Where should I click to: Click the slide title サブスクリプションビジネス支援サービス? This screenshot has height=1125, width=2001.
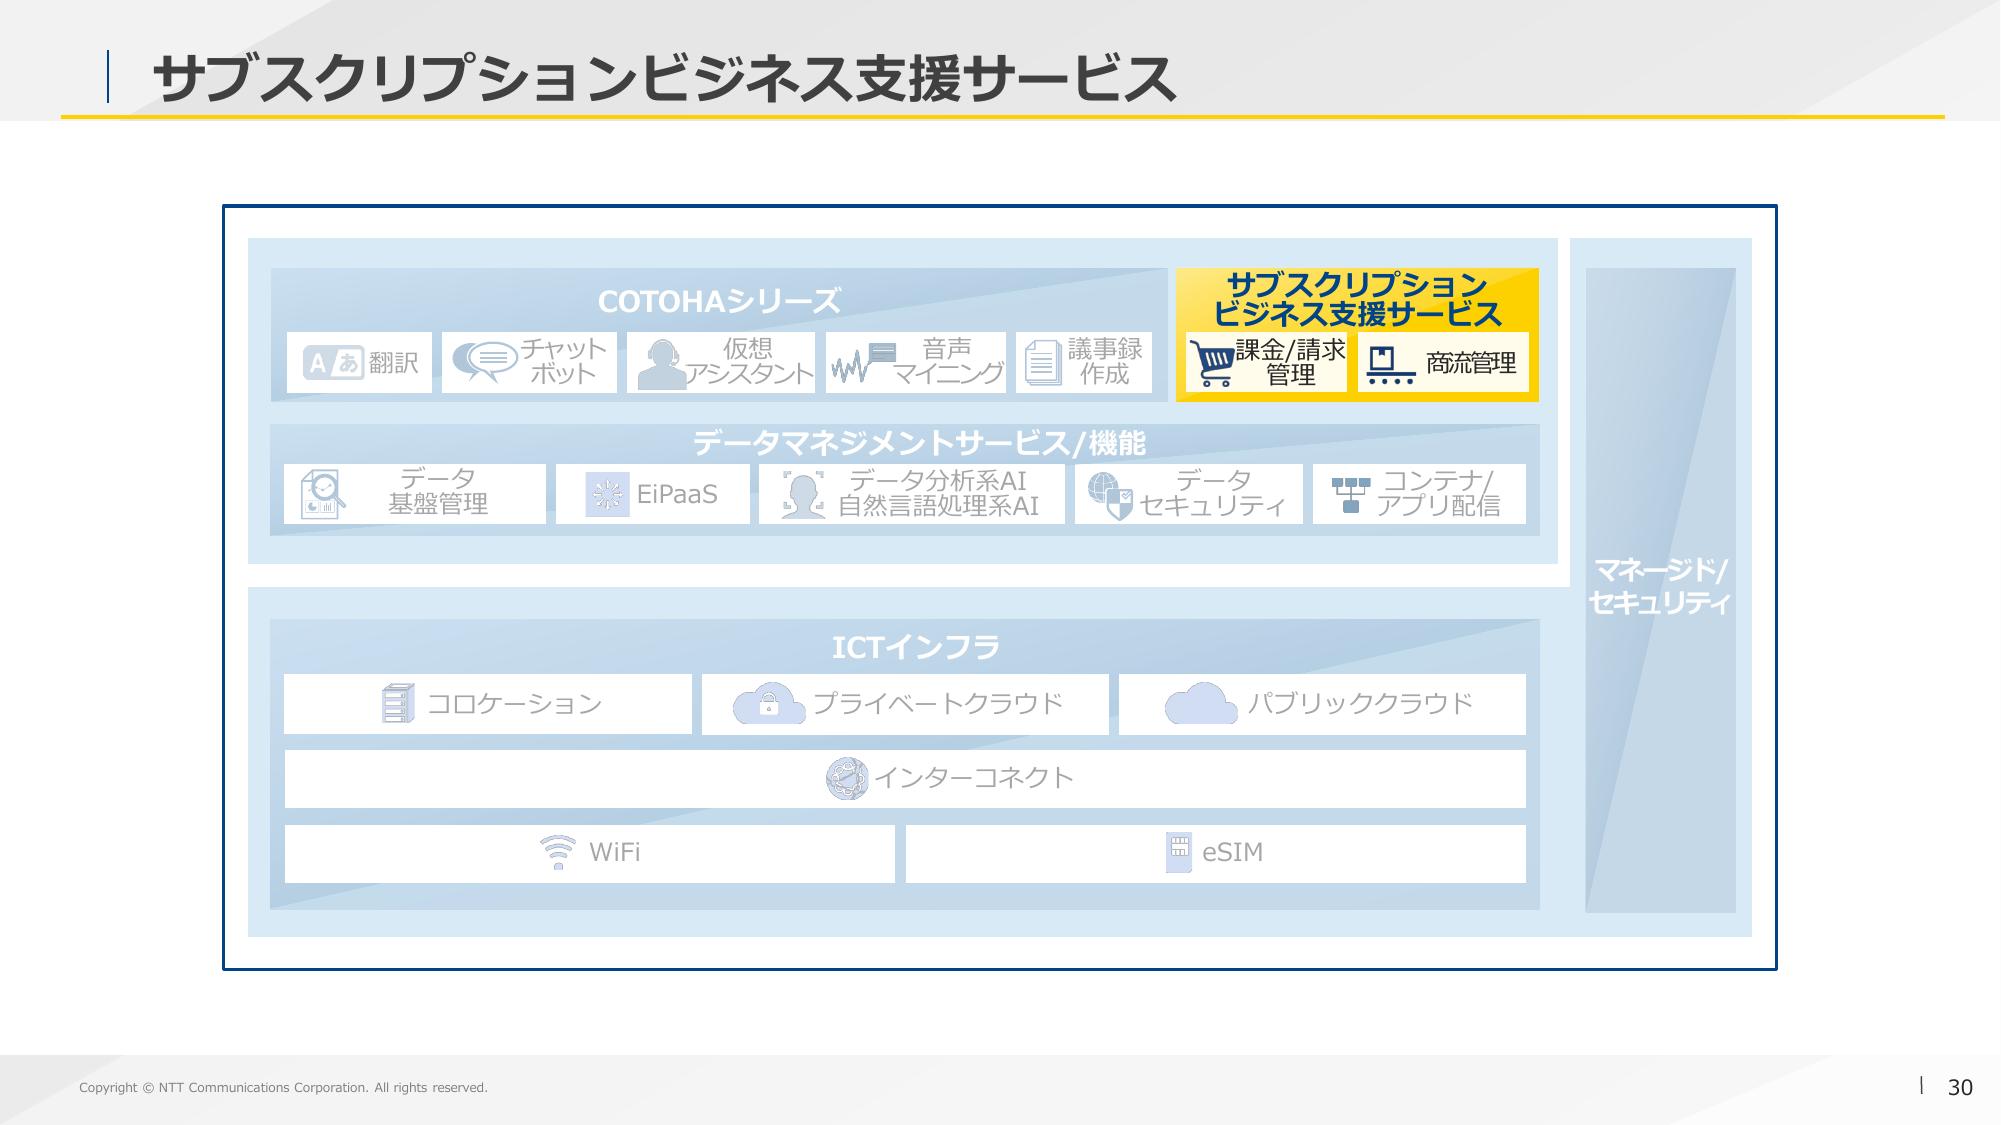pos(664,78)
